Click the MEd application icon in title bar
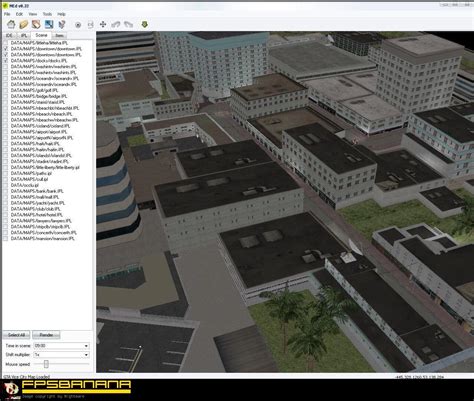474x401 pixels. (5, 6)
